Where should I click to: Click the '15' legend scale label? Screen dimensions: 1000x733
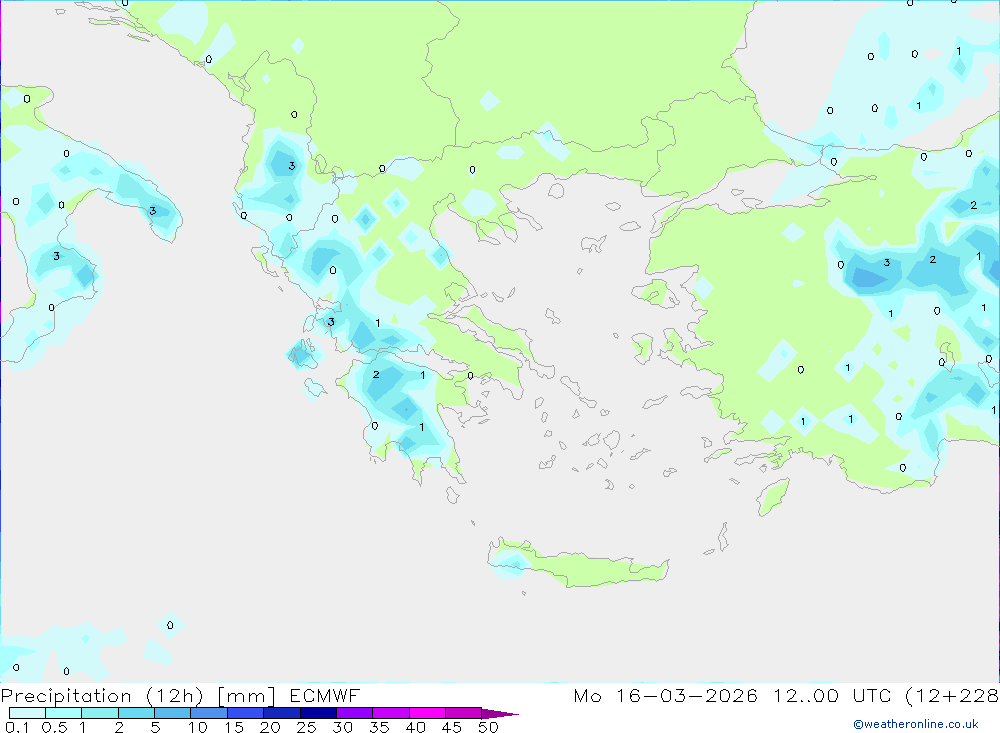coord(234,727)
